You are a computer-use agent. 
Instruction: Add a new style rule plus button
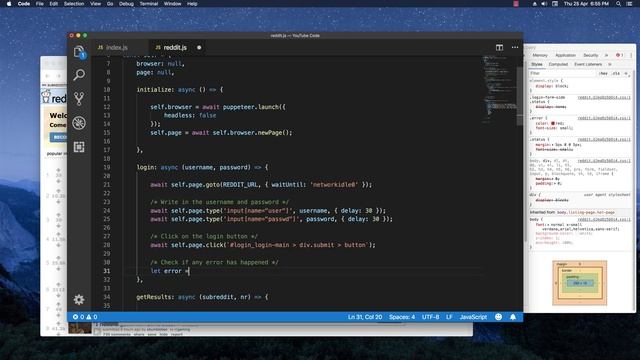point(626,73)
